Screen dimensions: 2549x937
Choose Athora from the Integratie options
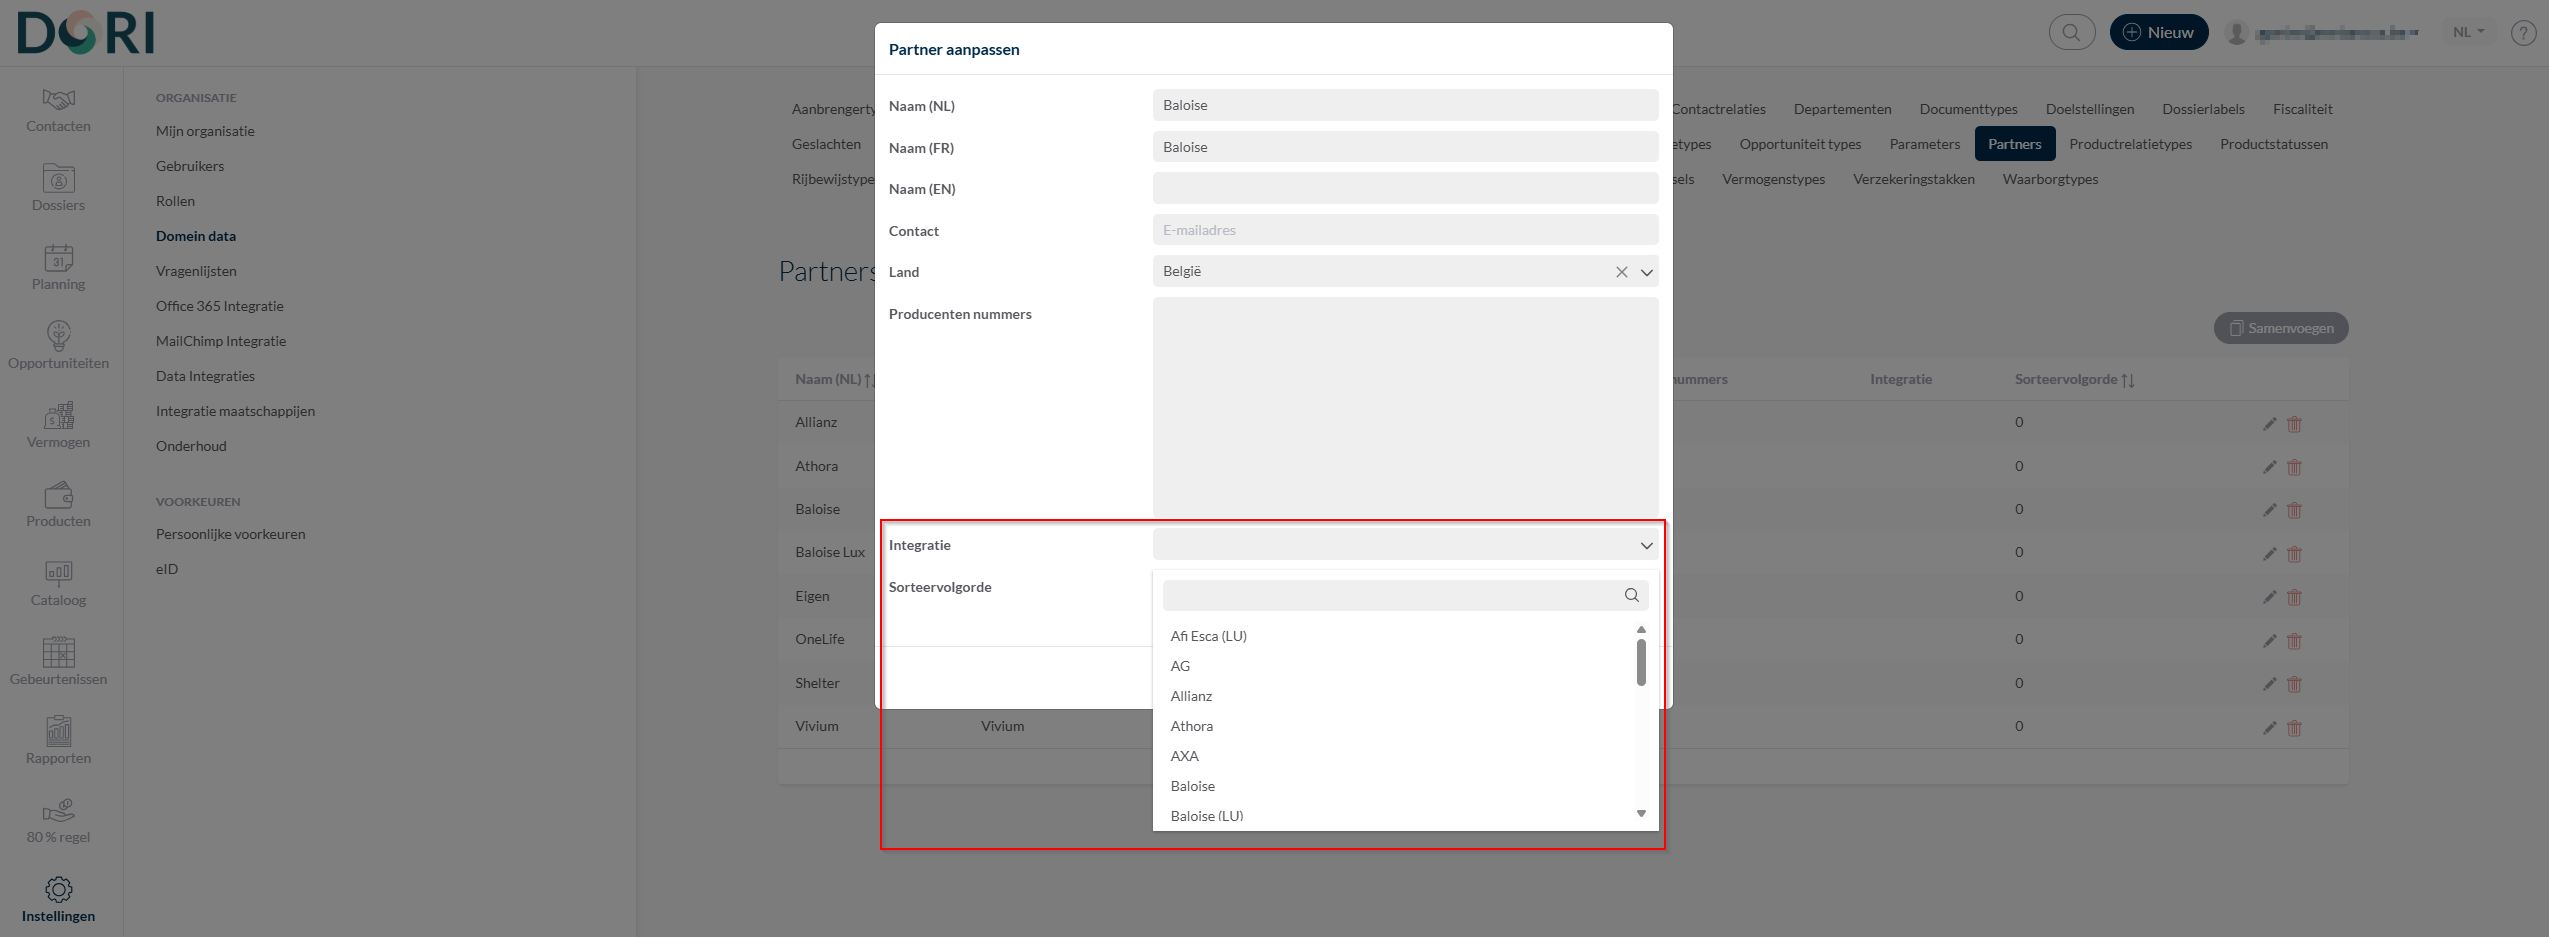1191,726
